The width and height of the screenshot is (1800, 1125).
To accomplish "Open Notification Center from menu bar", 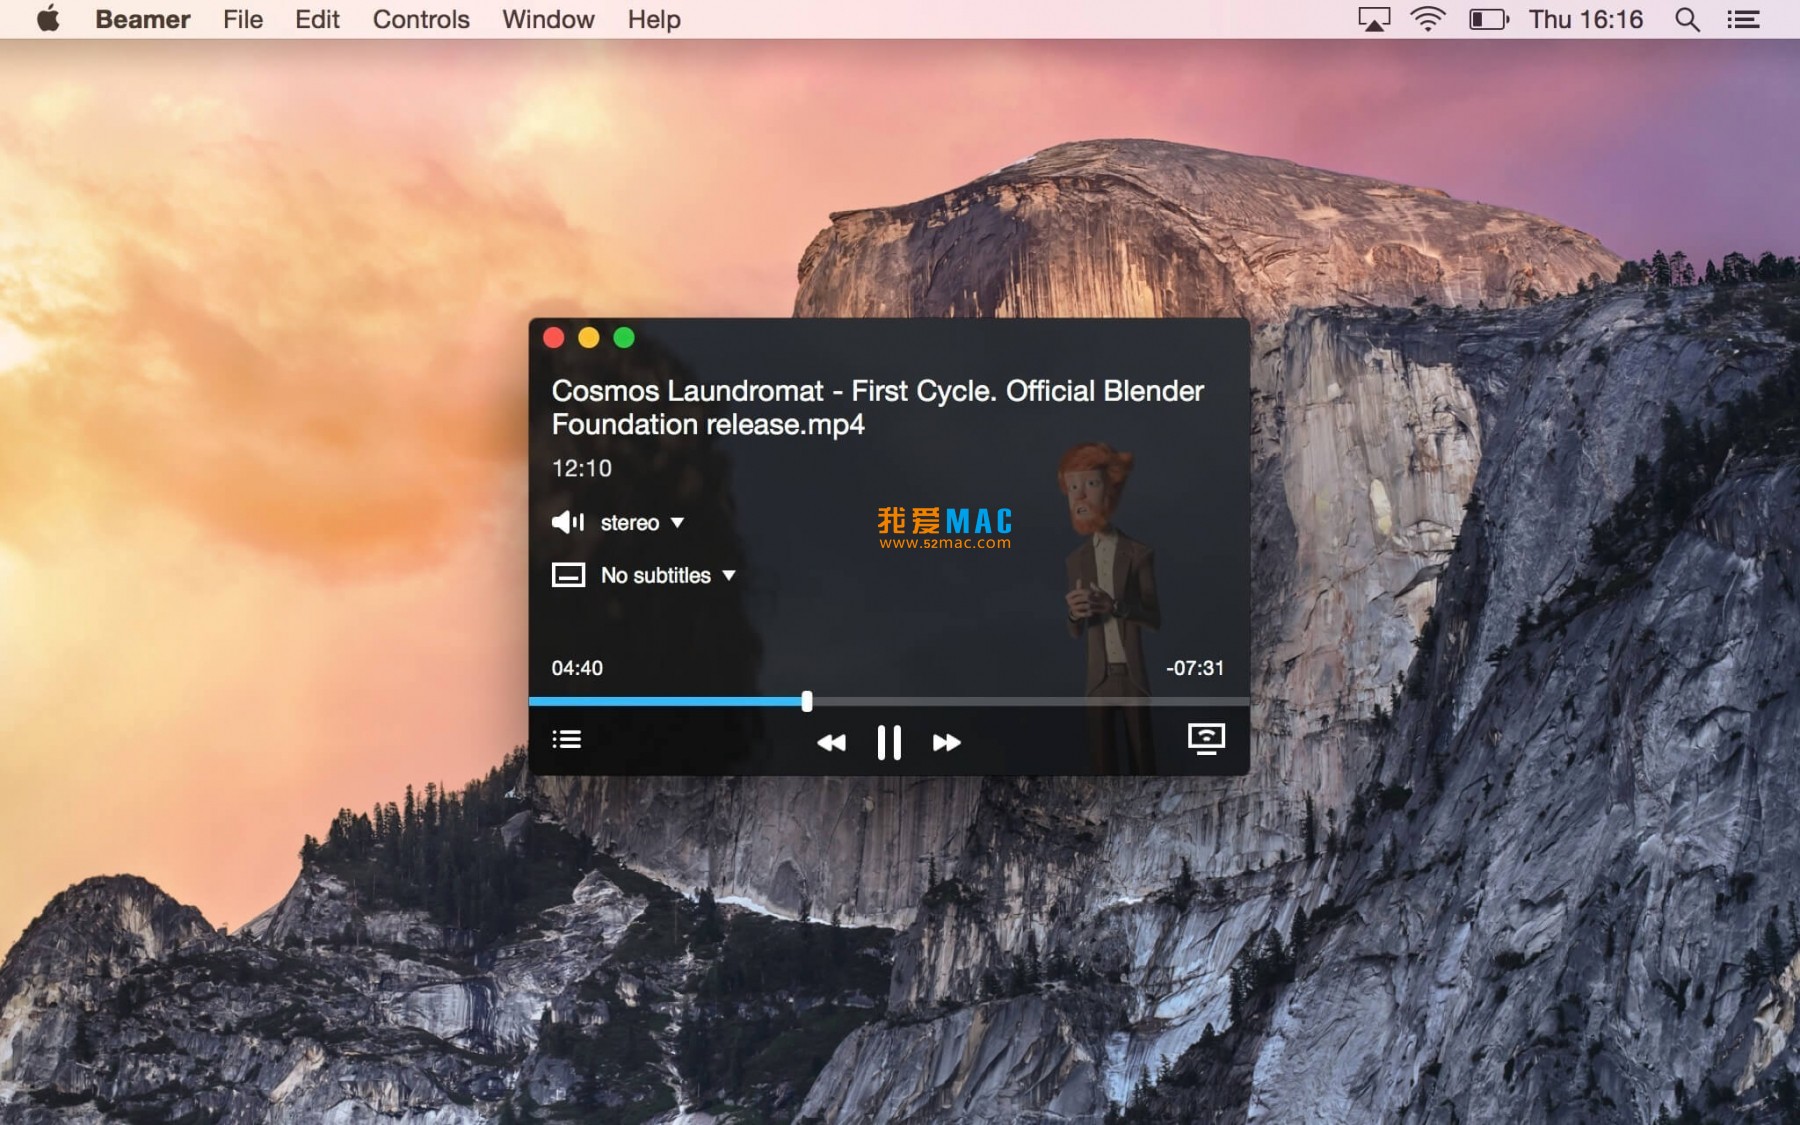I will [x=1742, y=18].
